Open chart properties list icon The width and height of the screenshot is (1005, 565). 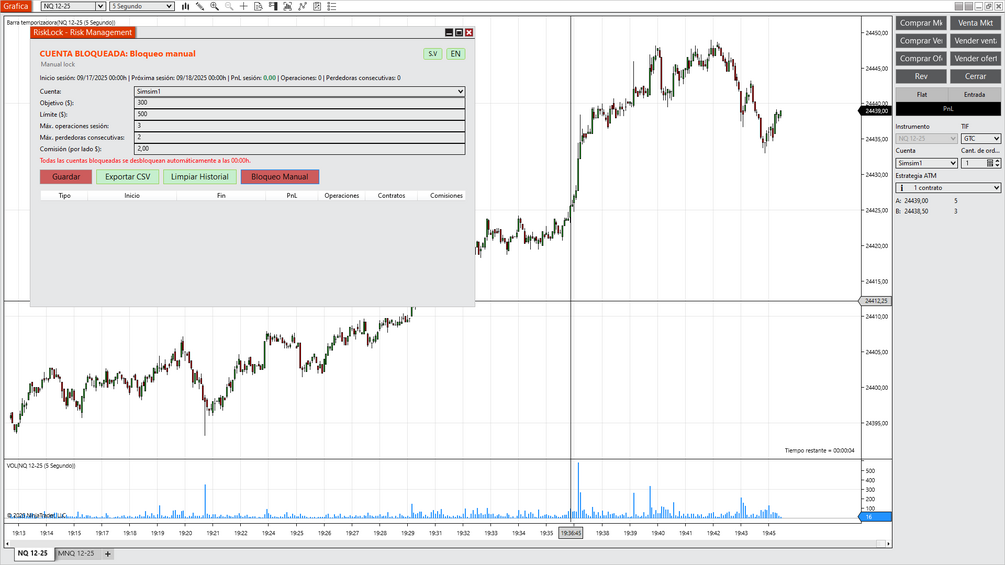click(x=331, y=6)
